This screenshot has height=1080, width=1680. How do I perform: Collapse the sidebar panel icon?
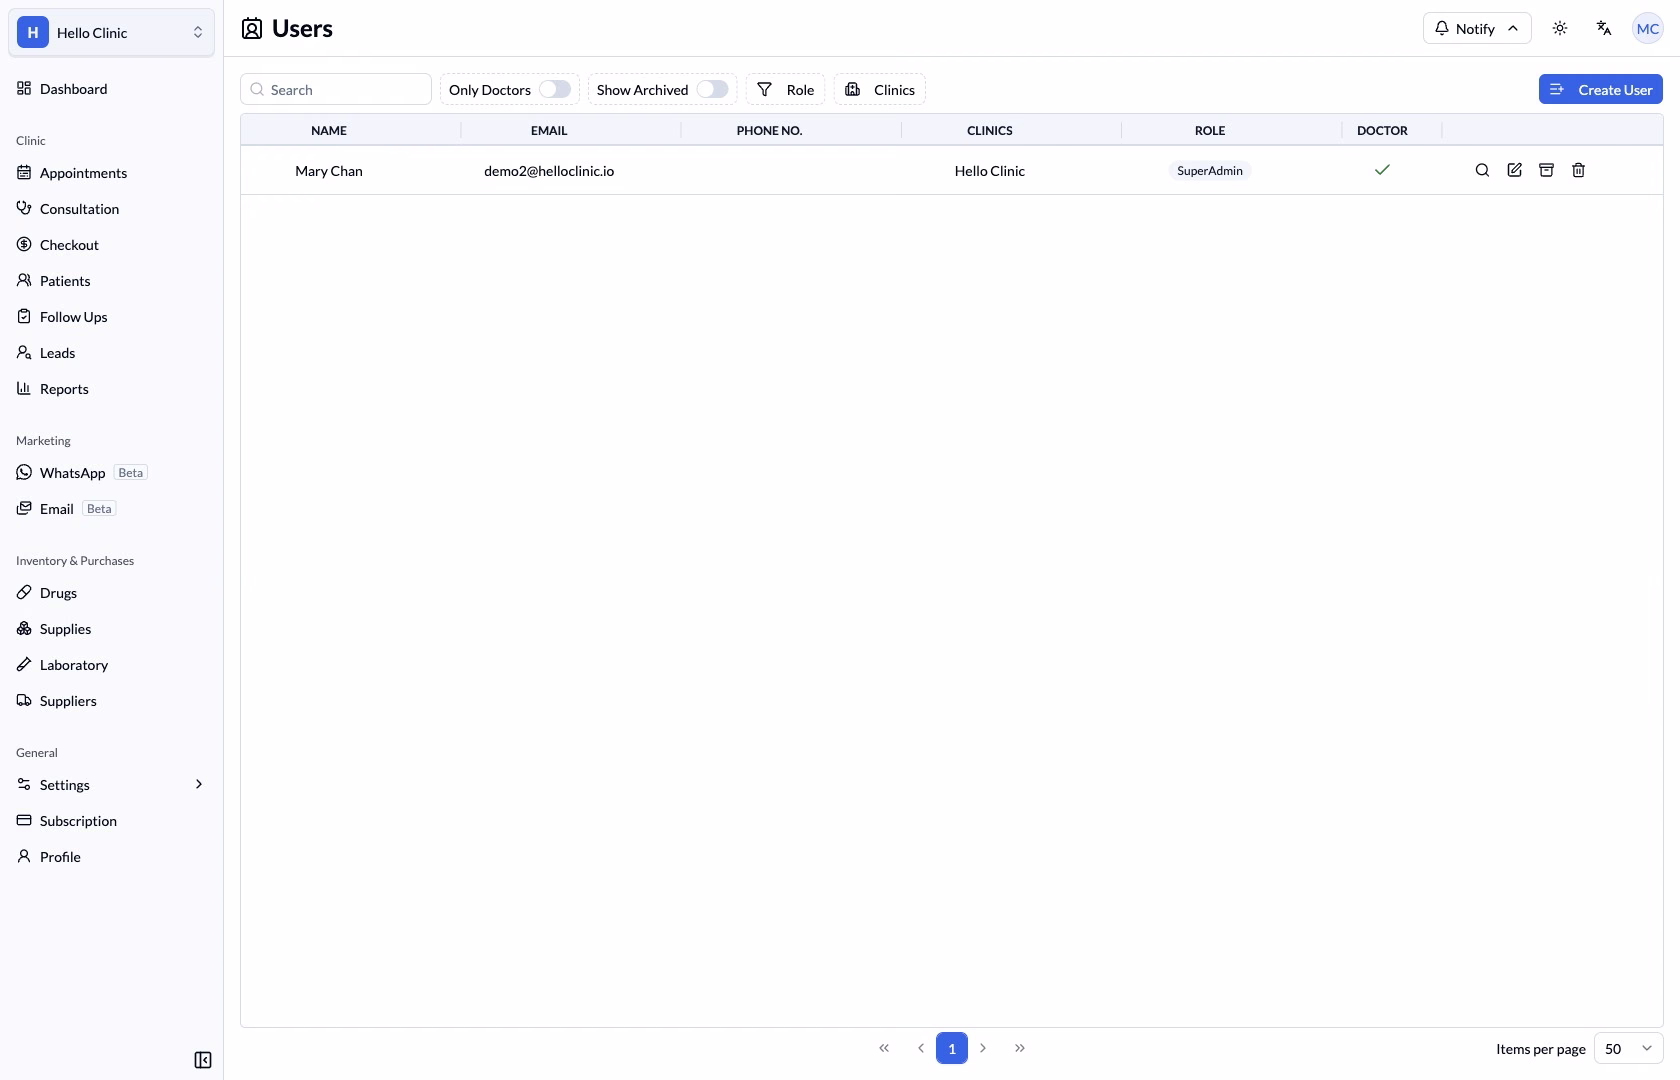[x=203, y=1060]
